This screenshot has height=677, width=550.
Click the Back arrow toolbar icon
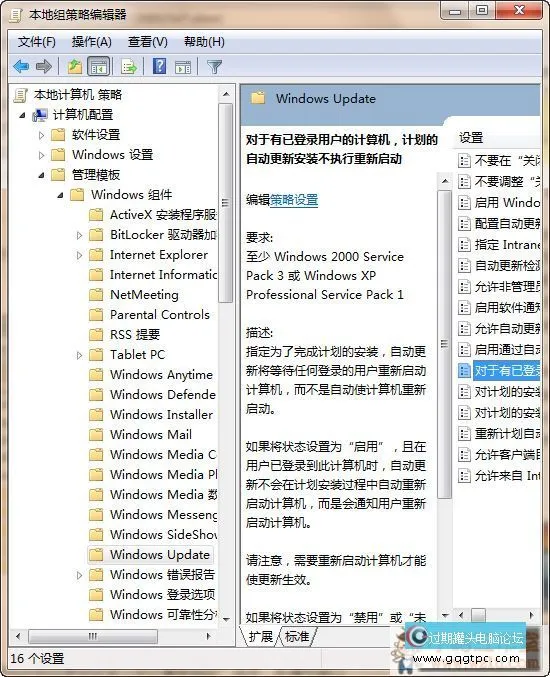point(21,66)
